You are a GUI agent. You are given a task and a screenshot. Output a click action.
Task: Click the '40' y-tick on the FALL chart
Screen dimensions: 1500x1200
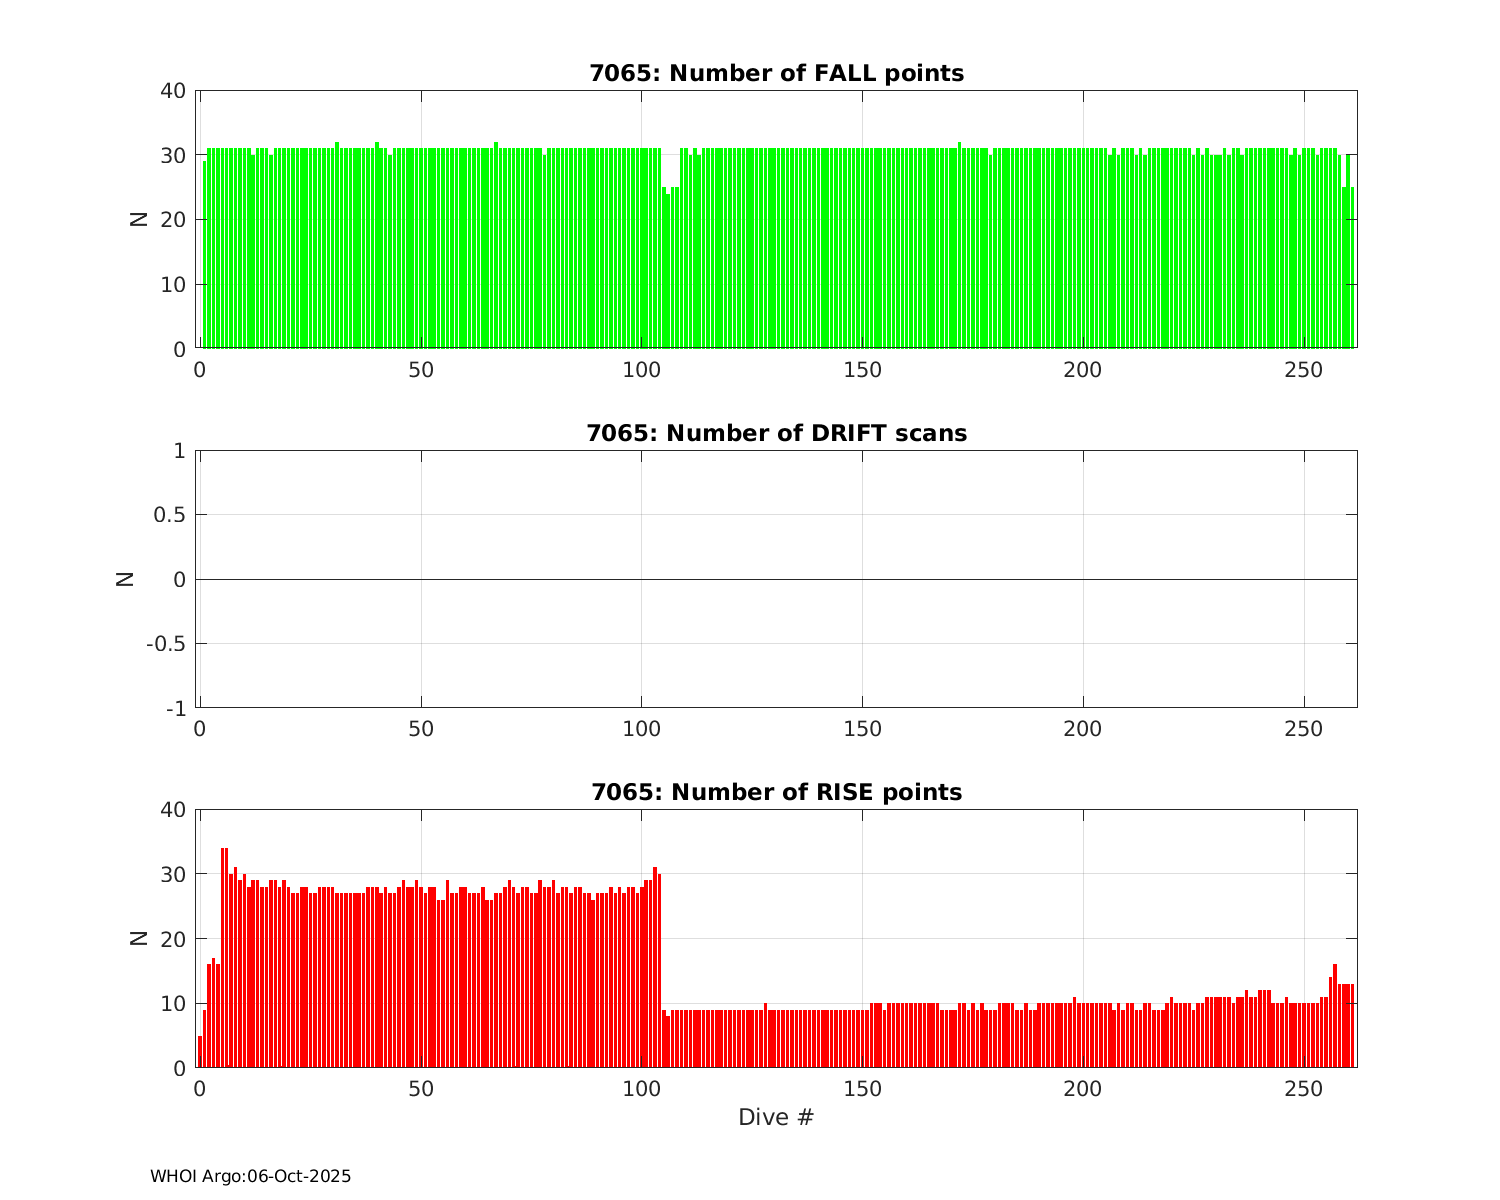coord(172,91)
